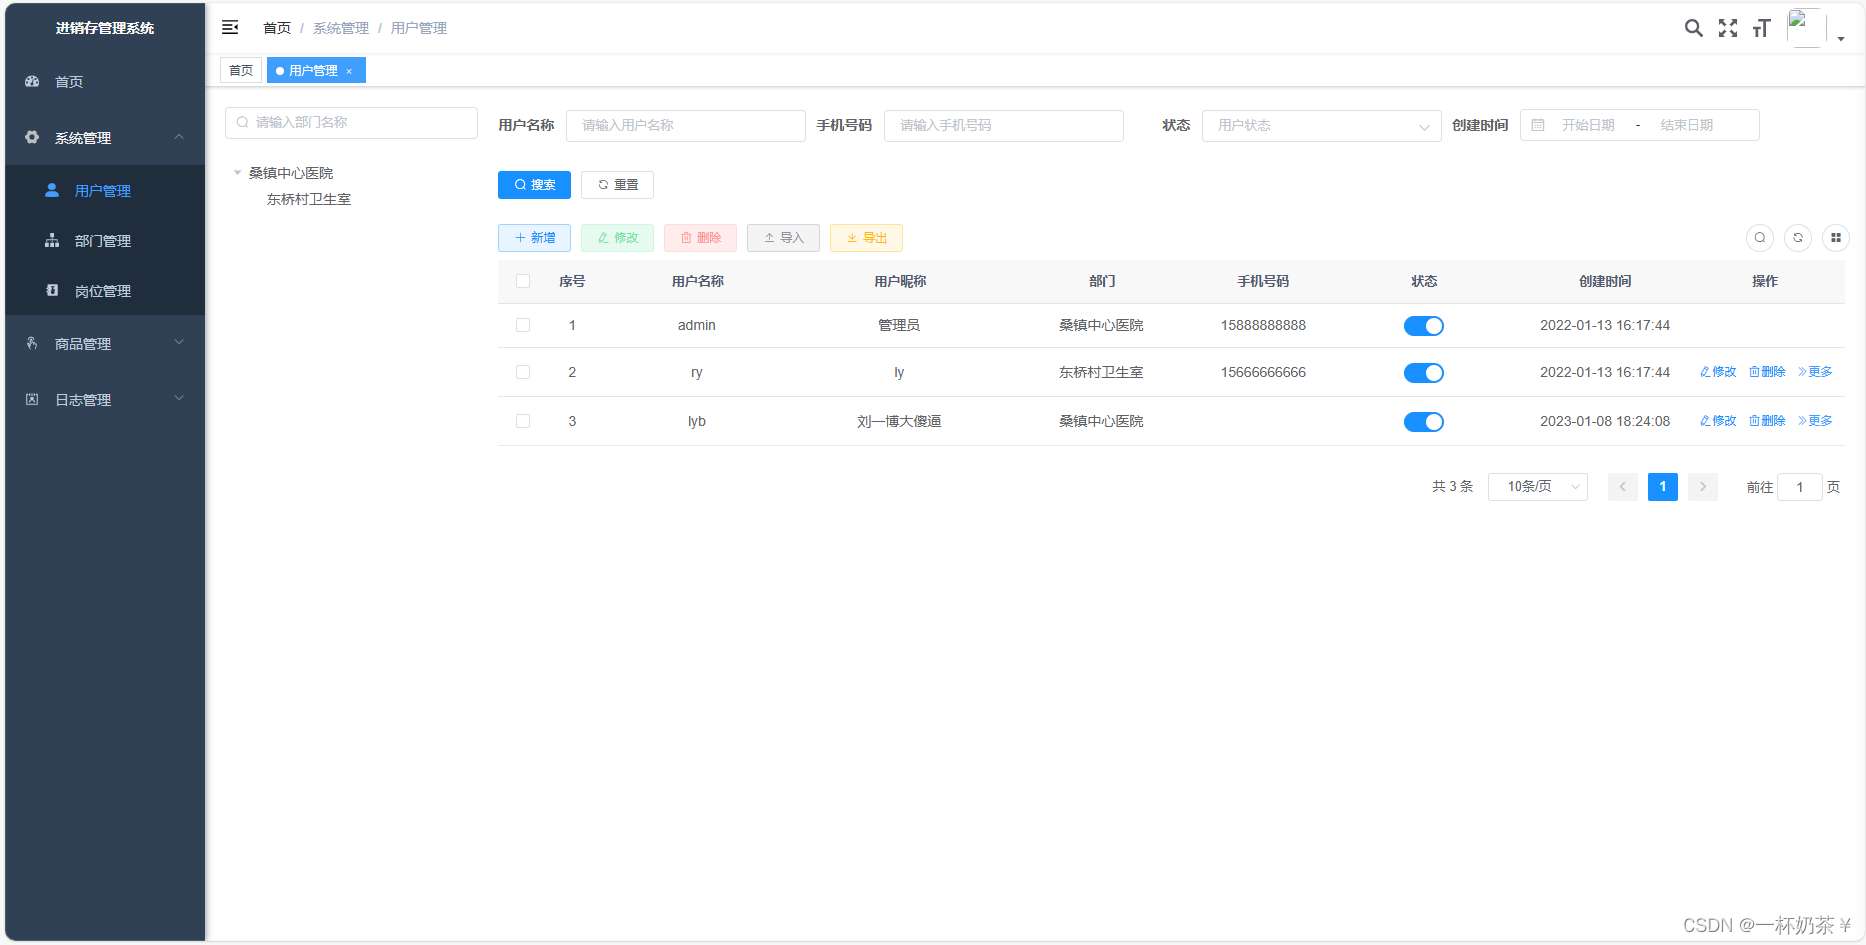Collapse the 系统管理 sidebar menu
The width and height of the screenshot is (1866, 945).
[x=105, y=137]
